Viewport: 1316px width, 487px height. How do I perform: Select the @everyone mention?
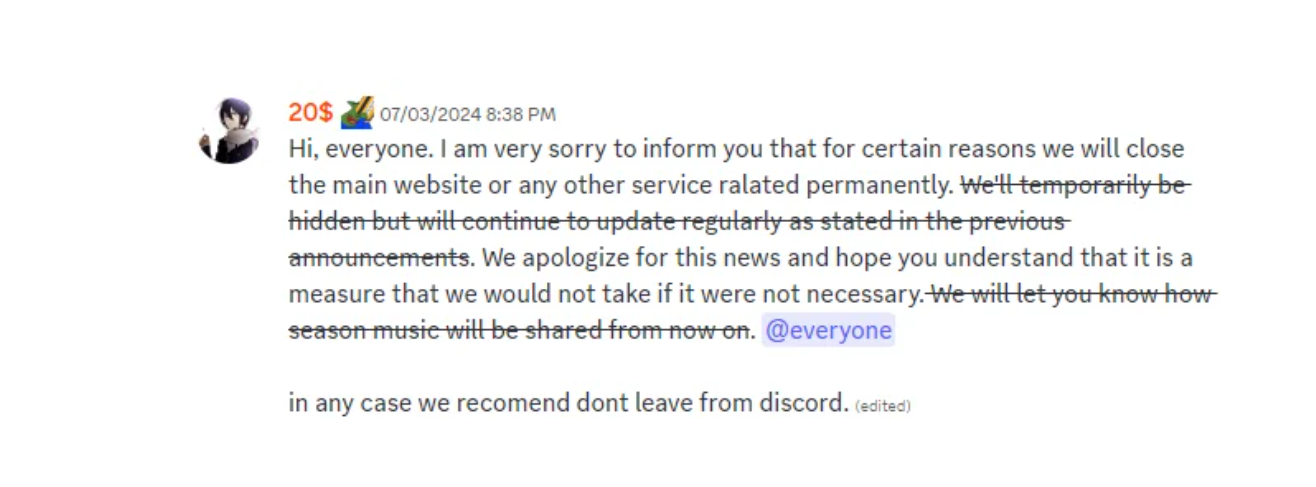pyautogui.click(x=828, y=330)
